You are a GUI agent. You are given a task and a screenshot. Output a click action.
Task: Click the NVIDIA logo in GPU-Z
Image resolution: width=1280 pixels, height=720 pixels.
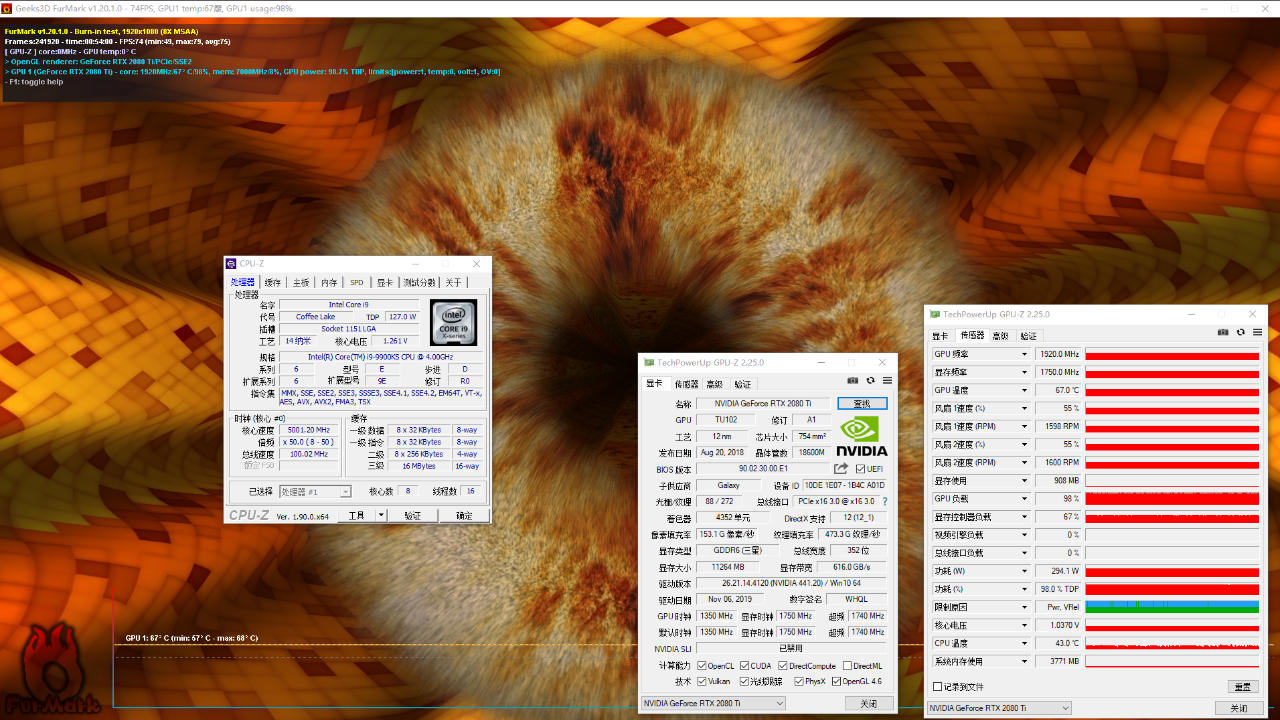(862, 438)
